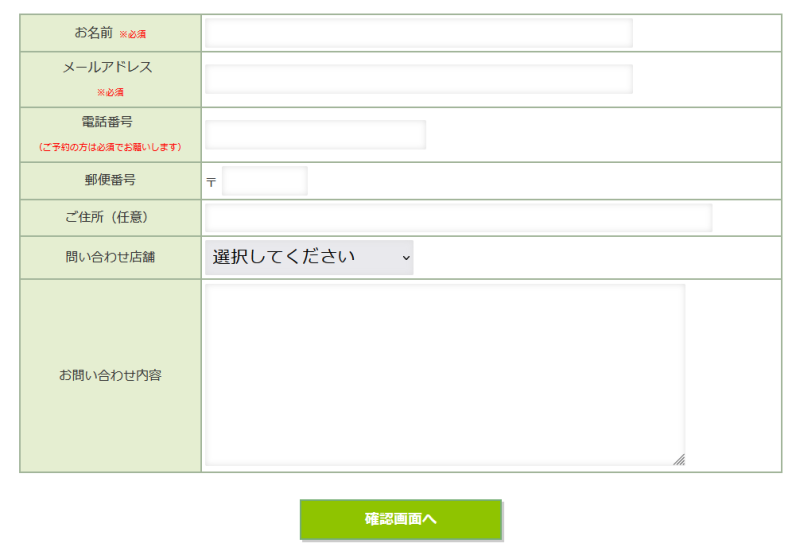
Task: Click the お問い合わせ内容 label
Action: point(110,376)
